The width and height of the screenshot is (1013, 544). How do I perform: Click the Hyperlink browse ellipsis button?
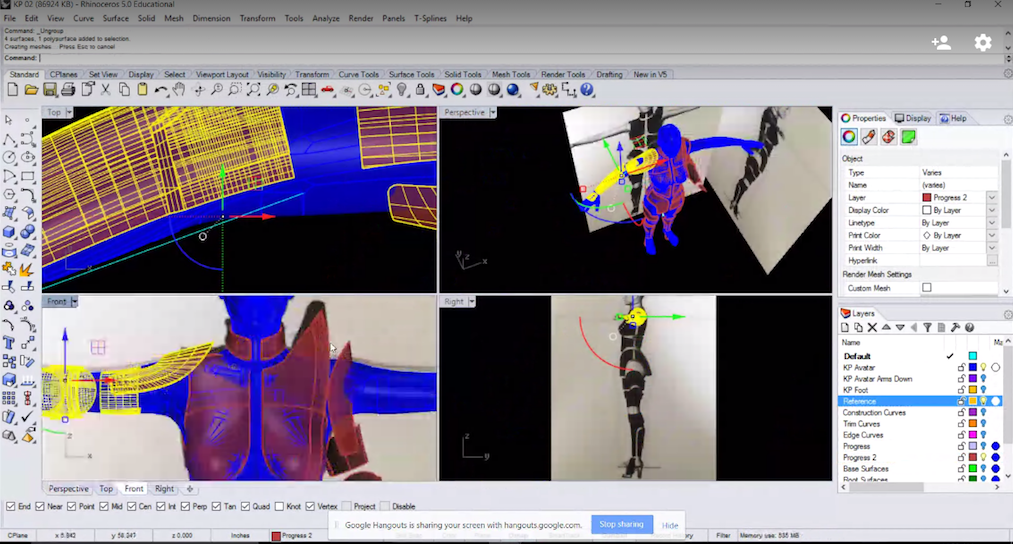click(x=992, y=260)
